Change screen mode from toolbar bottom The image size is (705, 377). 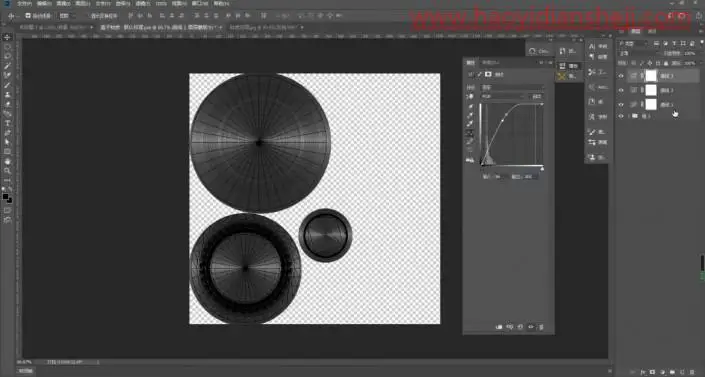(x=7, y=220)
